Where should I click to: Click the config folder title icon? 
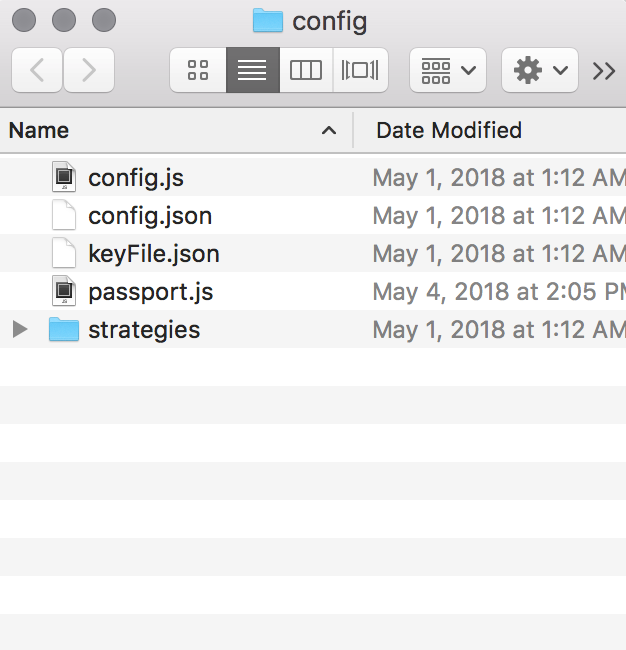(267, 20)
